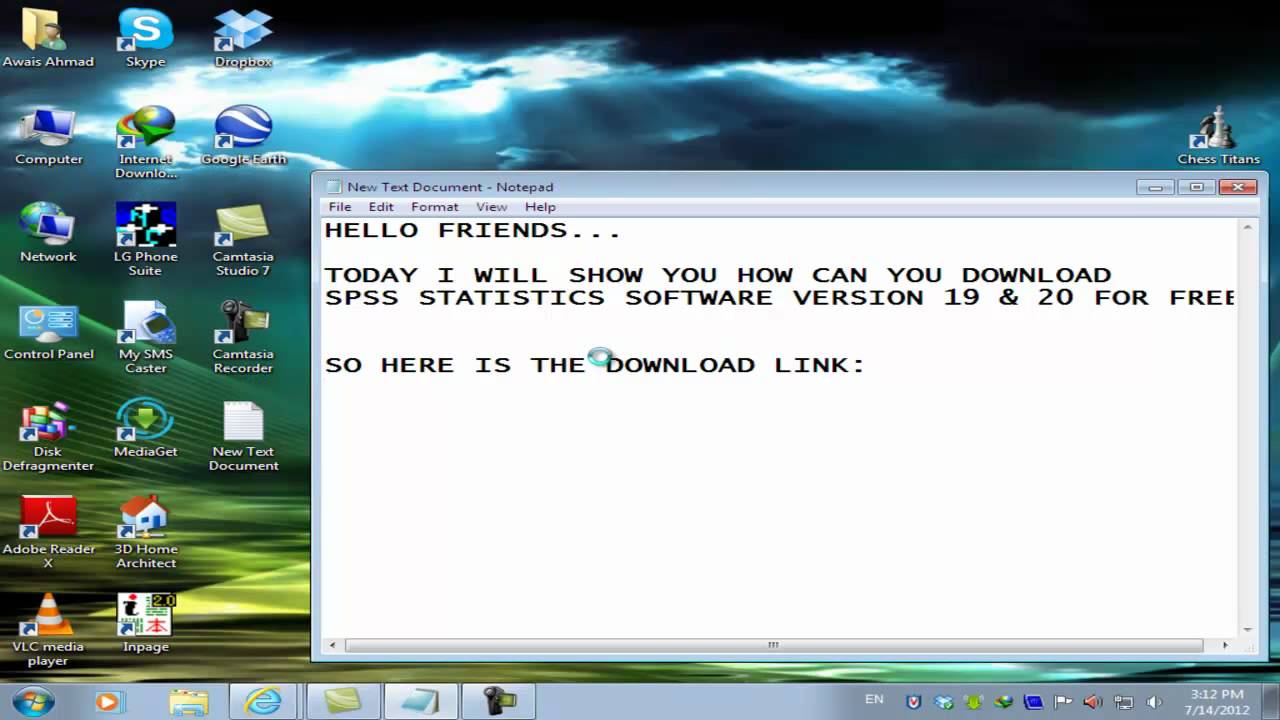Screen dimensions: 1280x720
Task: Click the Notepad horizontal scrollbar thumb
Action: [773, 646]
